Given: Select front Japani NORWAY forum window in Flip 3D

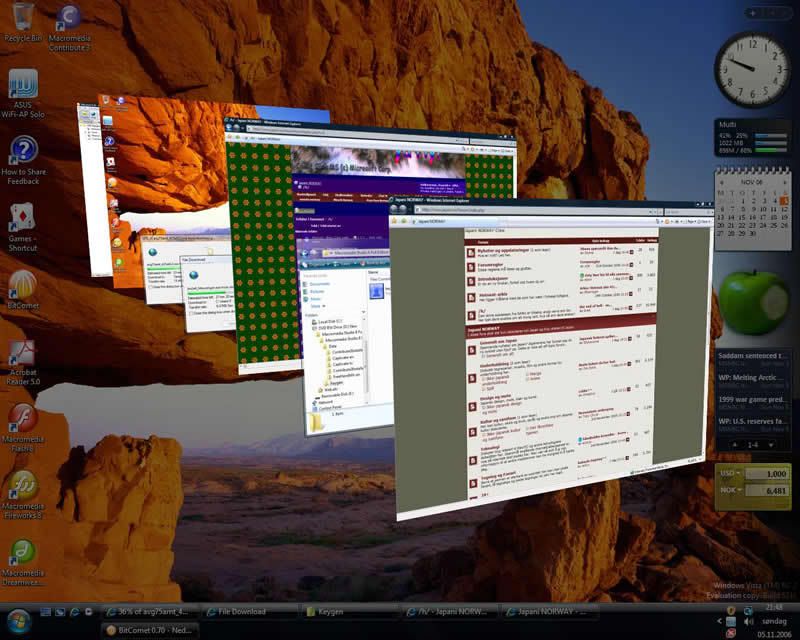Looking at the screenshot, I should point(551,357).
